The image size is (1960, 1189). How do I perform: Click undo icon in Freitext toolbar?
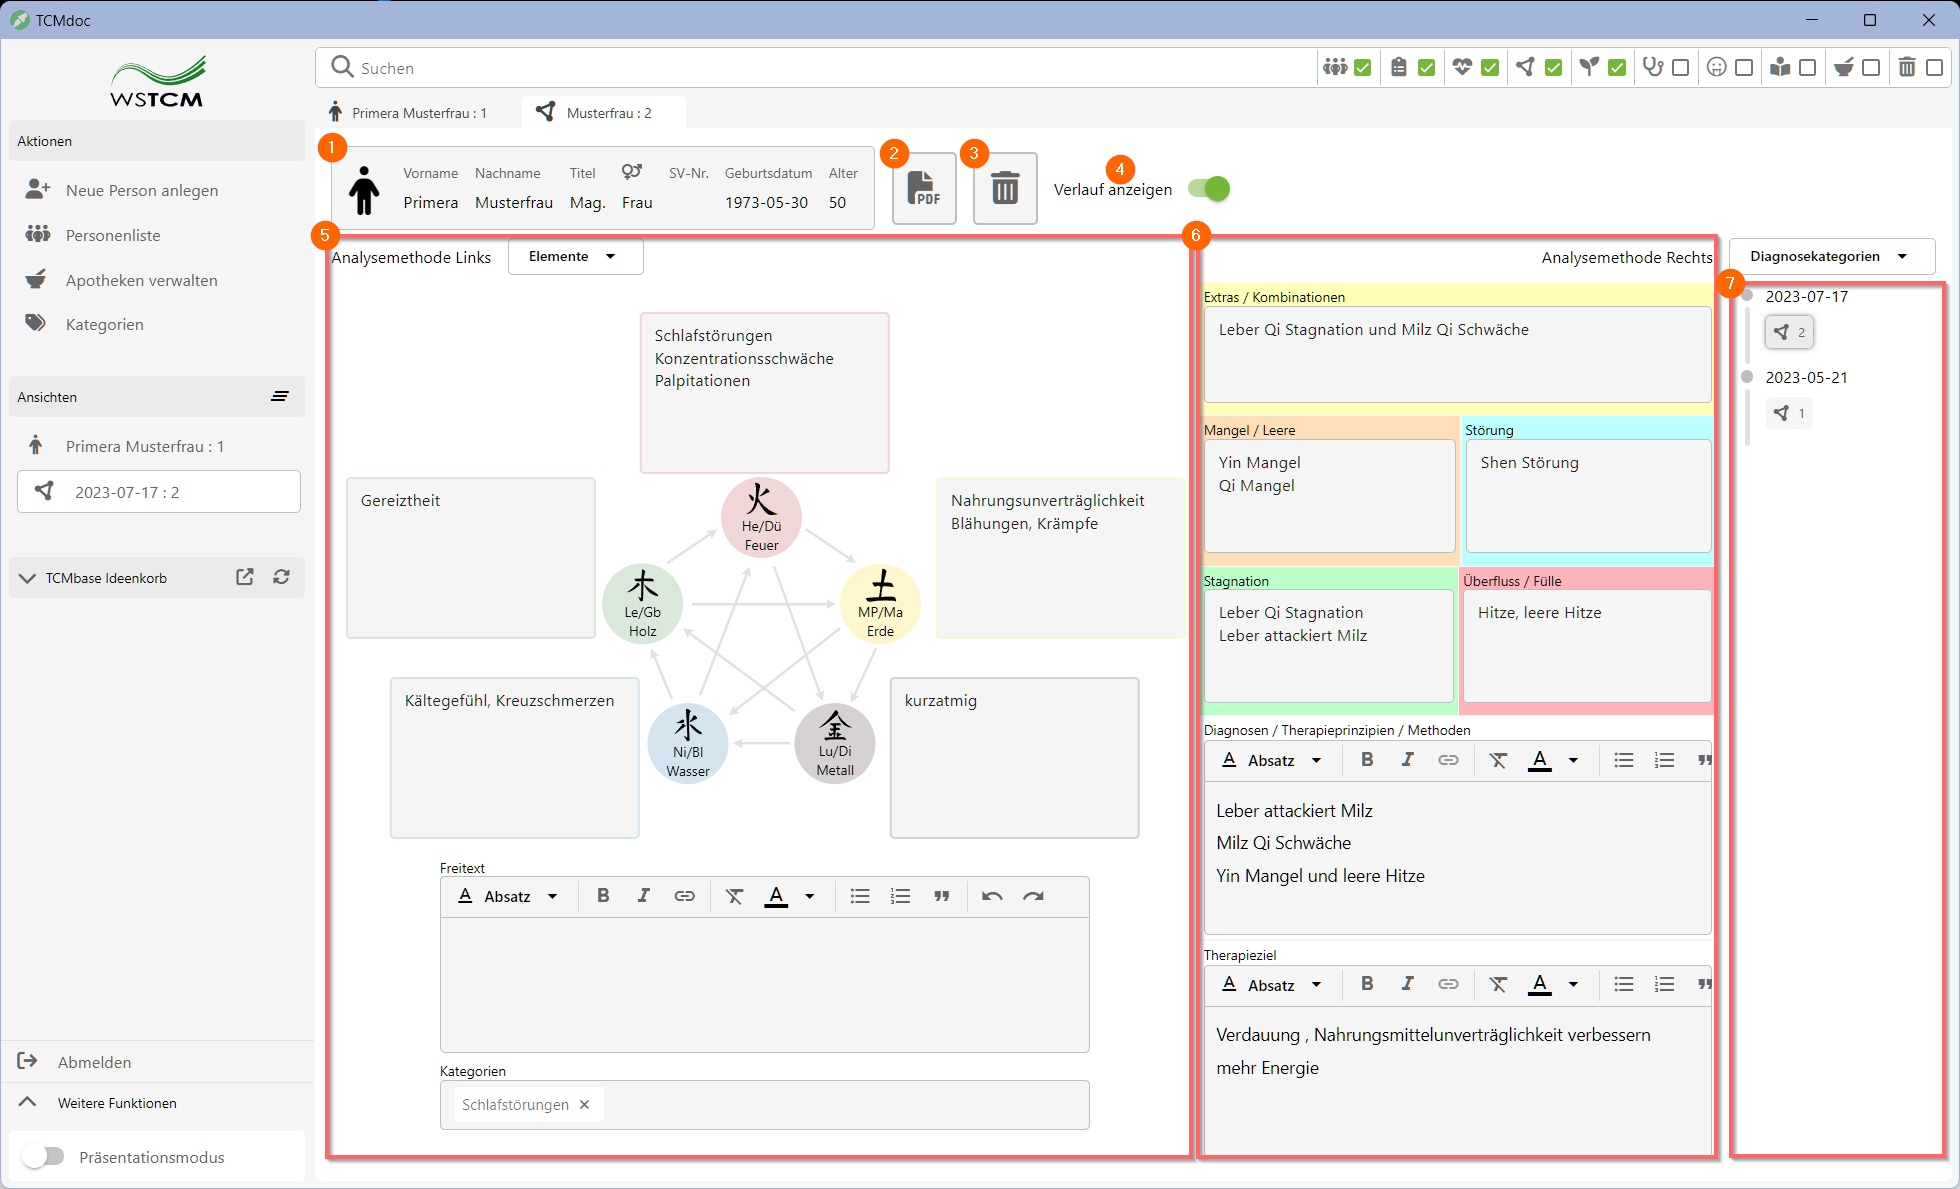point(992,896)
